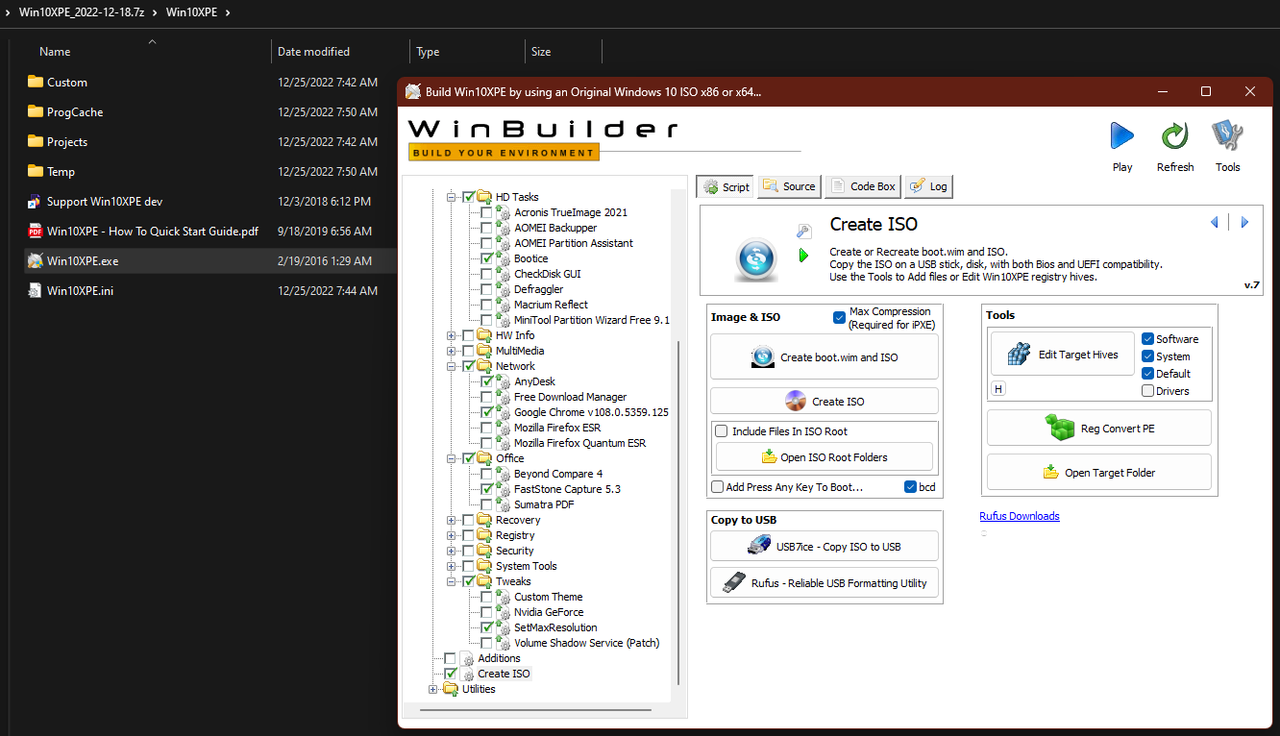
Task: Click the Reg Convert PE button
Action: (x=1099, y=428)
